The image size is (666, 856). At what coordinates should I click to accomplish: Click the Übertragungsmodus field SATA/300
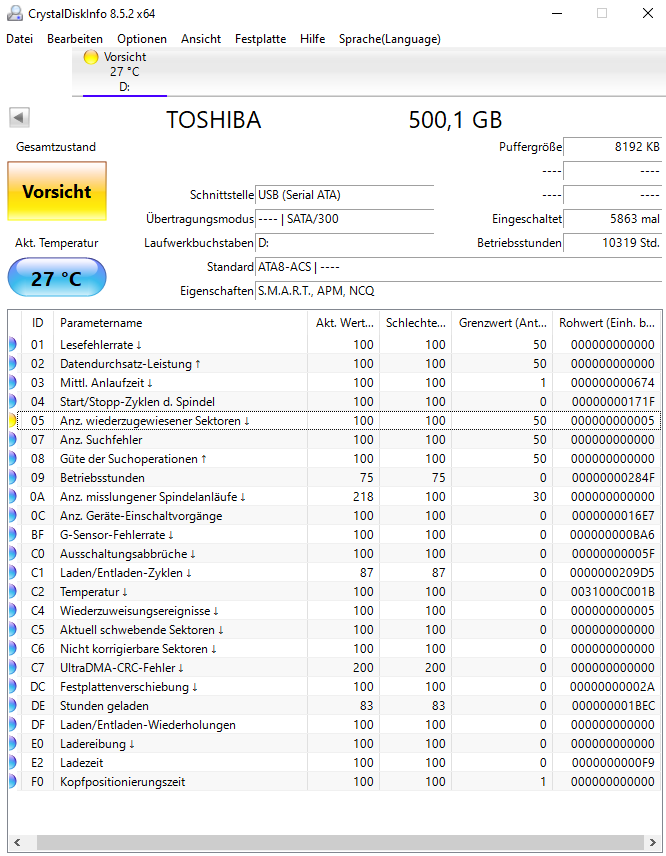pos(344,219)
